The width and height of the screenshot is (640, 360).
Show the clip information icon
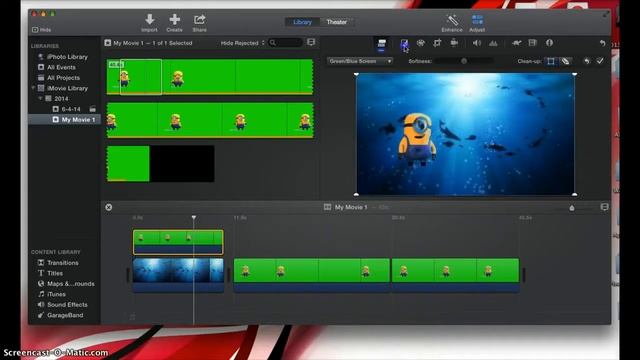point(549,43)
